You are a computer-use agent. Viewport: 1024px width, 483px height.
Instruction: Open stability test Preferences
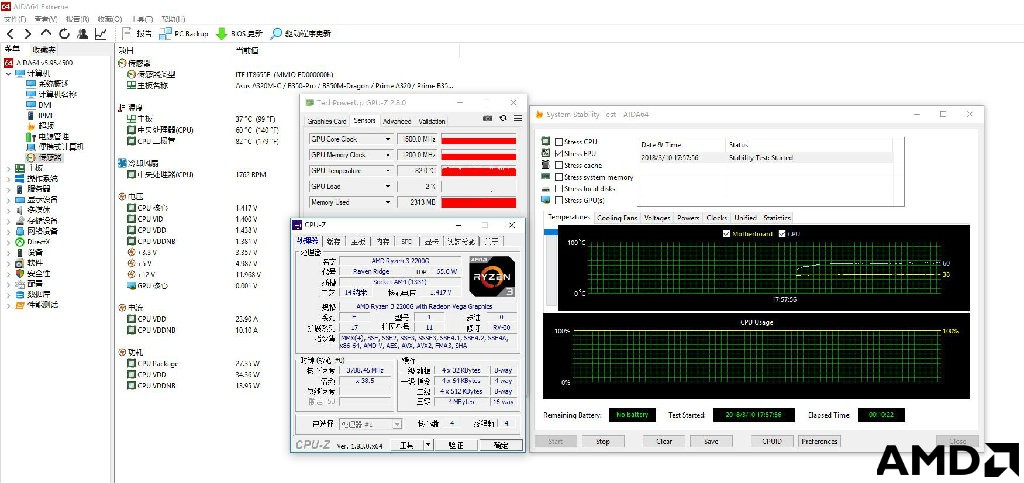tap(820, 441)
